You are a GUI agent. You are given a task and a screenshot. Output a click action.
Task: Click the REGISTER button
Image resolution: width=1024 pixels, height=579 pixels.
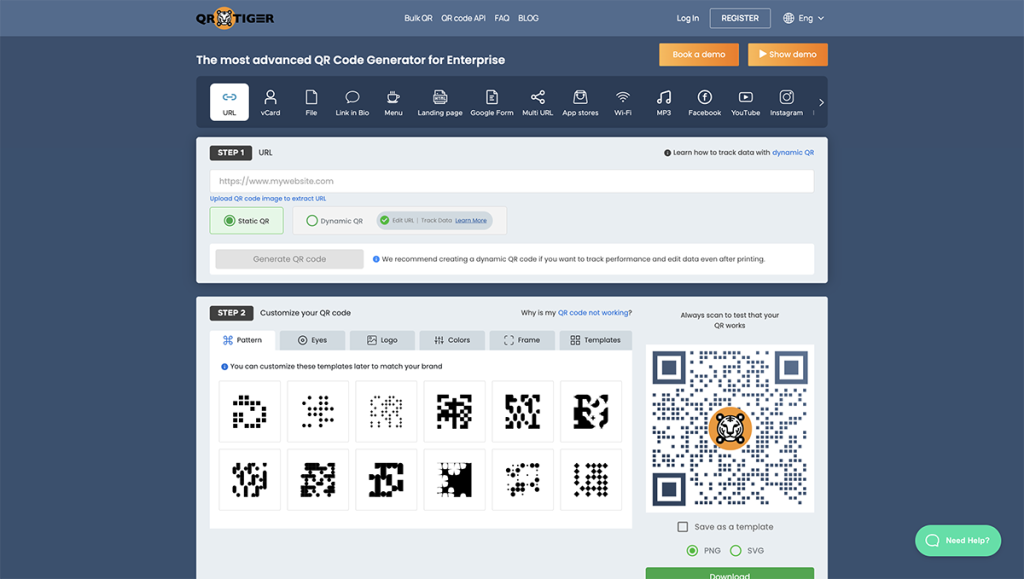(x=739, y=17)
